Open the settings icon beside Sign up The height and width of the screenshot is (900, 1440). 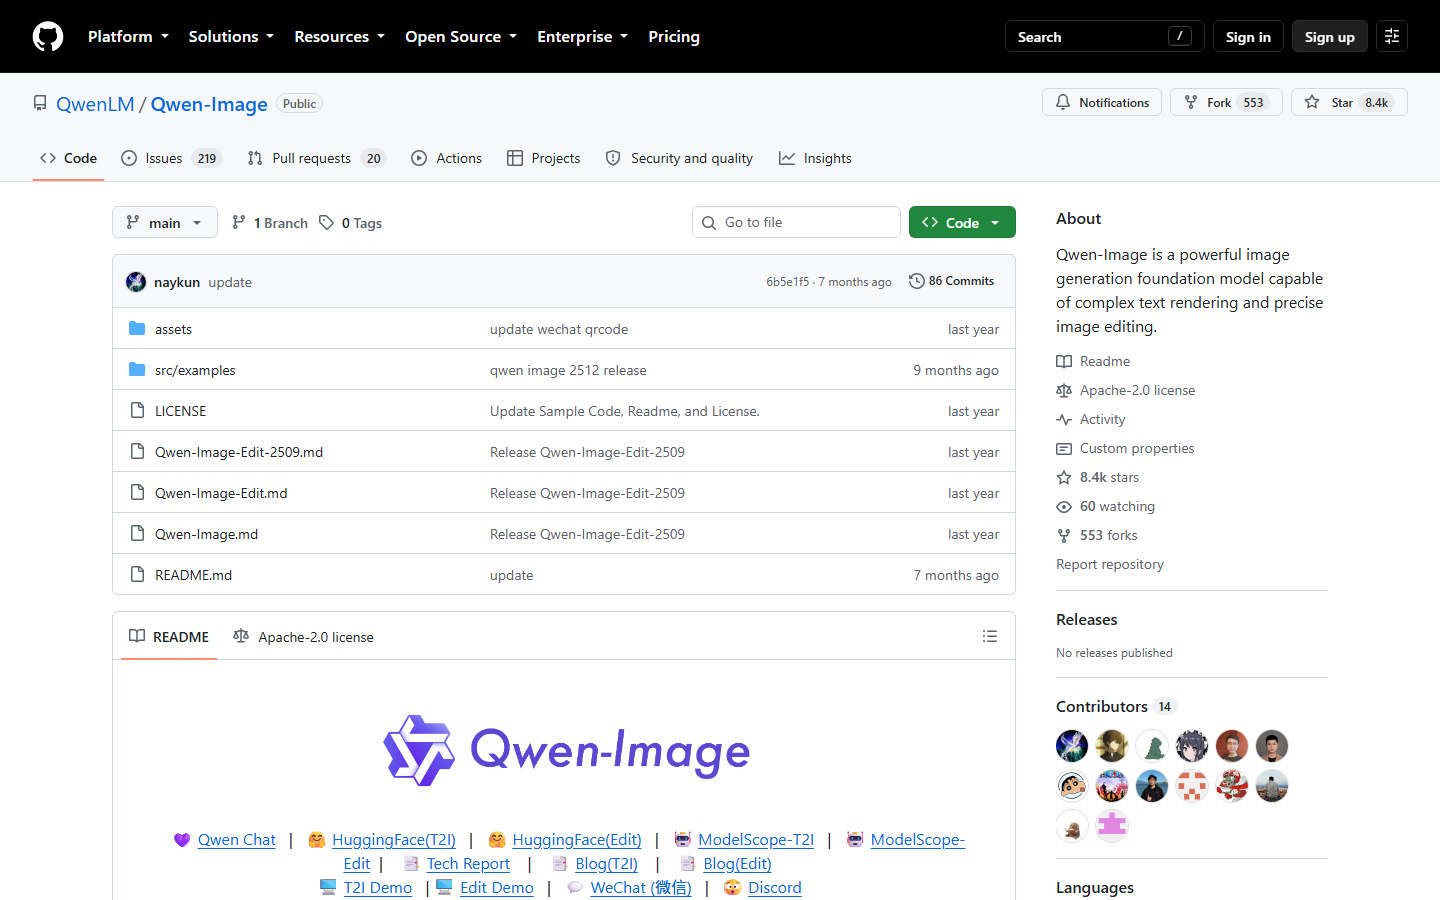click(1392, 36)
